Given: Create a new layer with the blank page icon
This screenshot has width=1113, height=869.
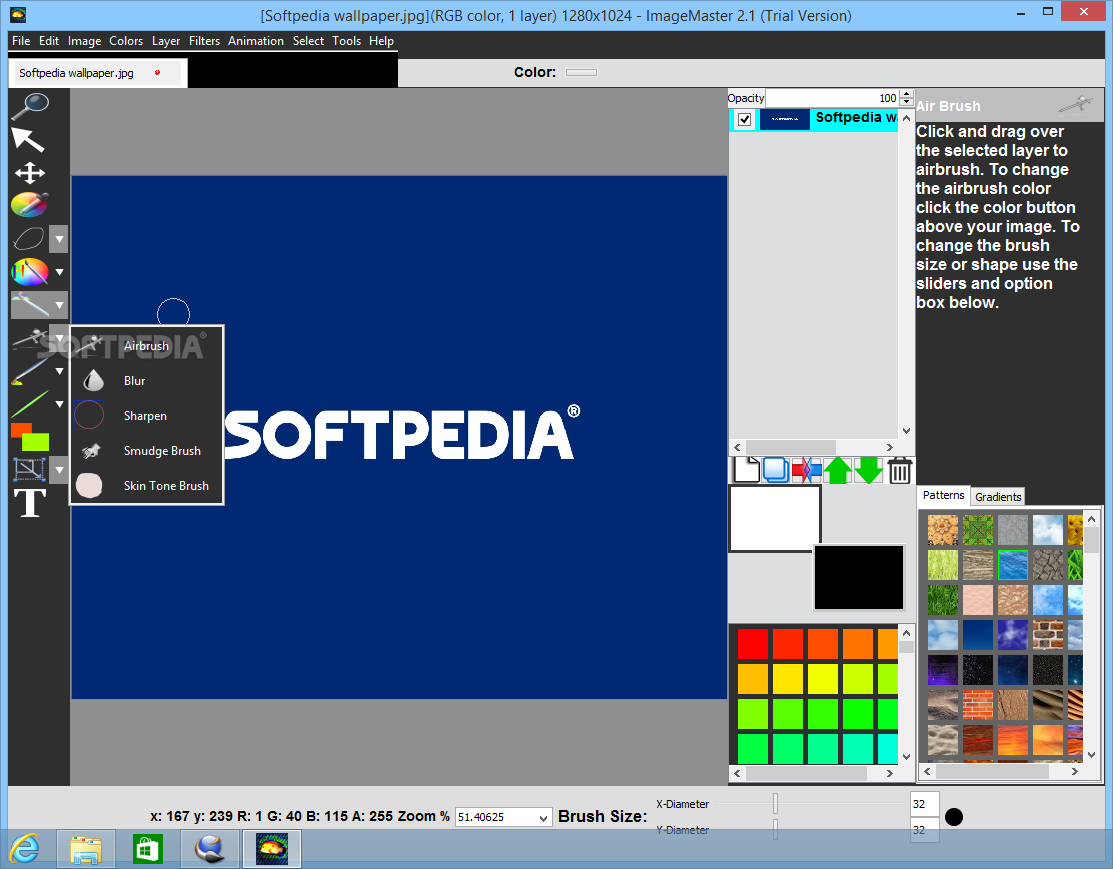Looking at the screenshot, I should [746, 470].
